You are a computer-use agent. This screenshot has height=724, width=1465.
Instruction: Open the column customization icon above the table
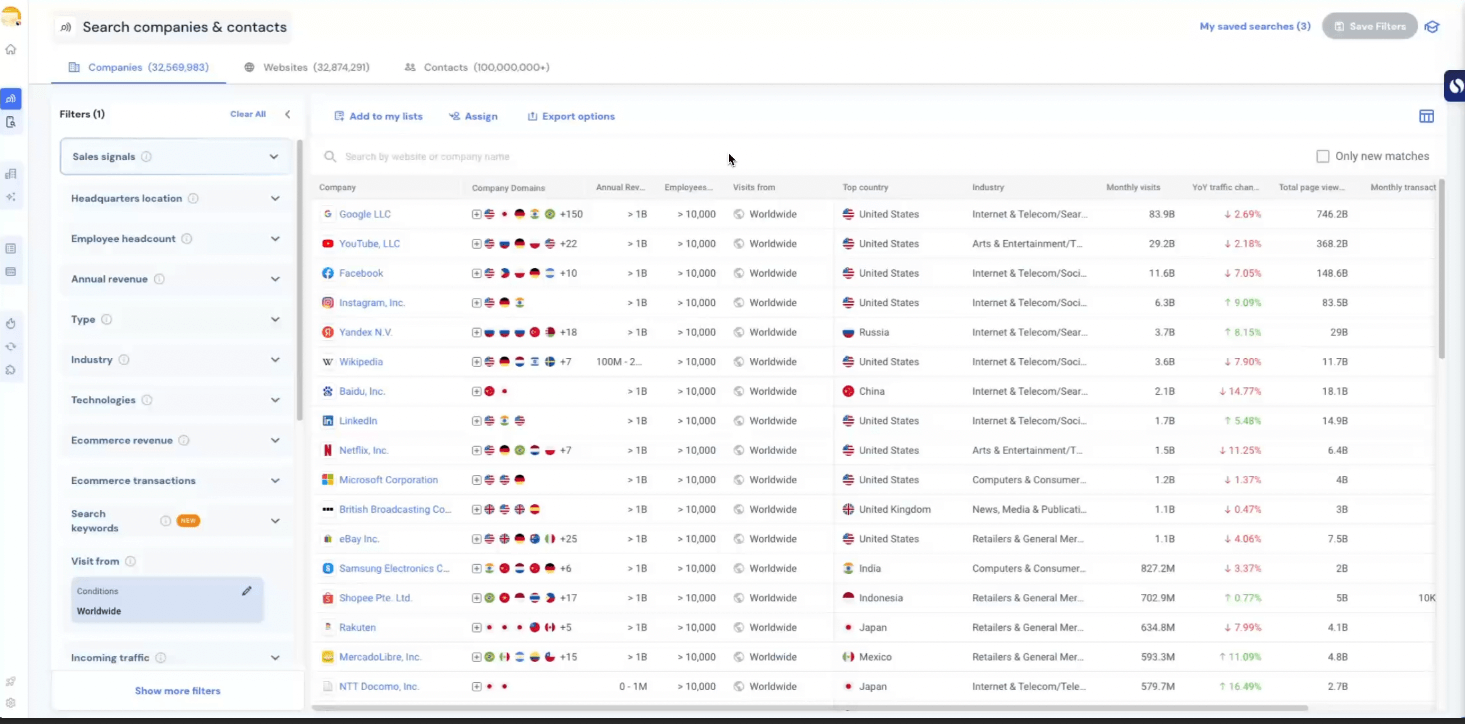(x=1426, y=116)
